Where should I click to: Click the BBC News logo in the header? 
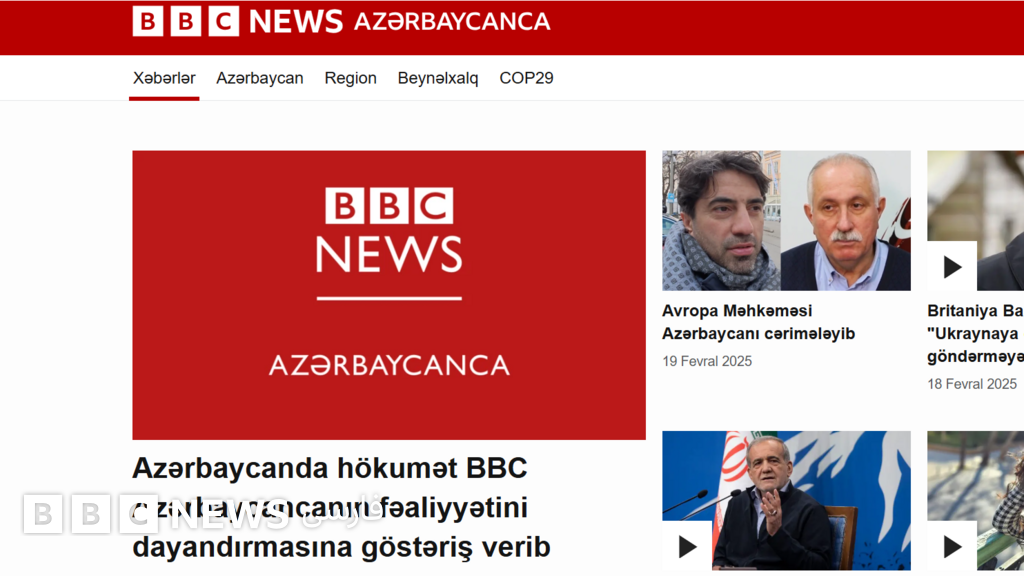coord(237,21)
